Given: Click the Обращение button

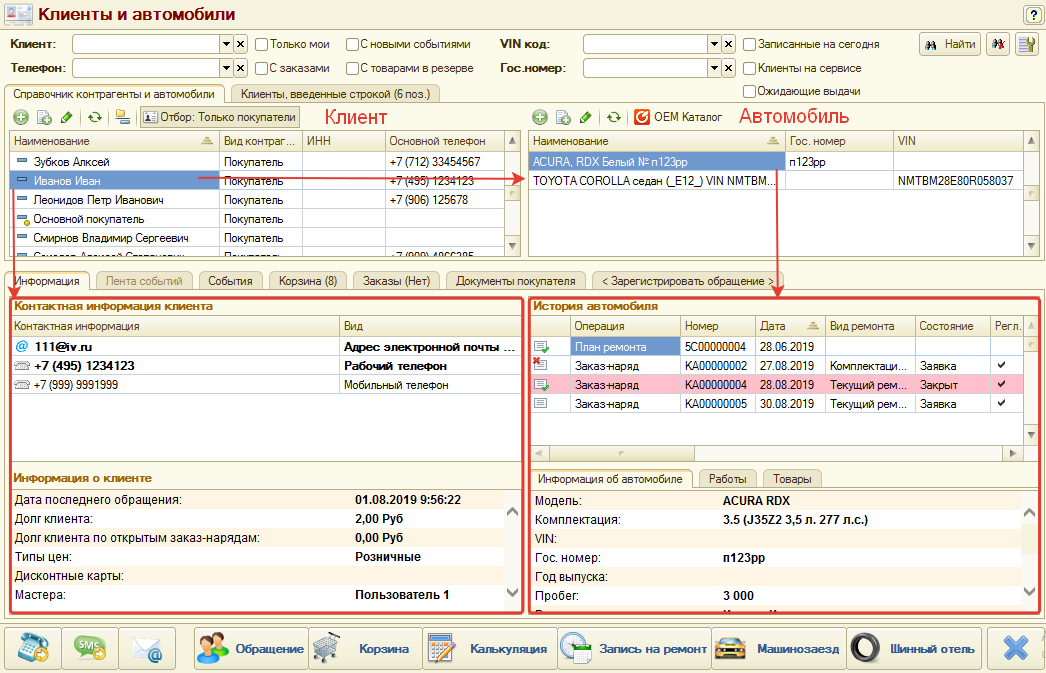Looking at the screenshot, I should (251, 648).
